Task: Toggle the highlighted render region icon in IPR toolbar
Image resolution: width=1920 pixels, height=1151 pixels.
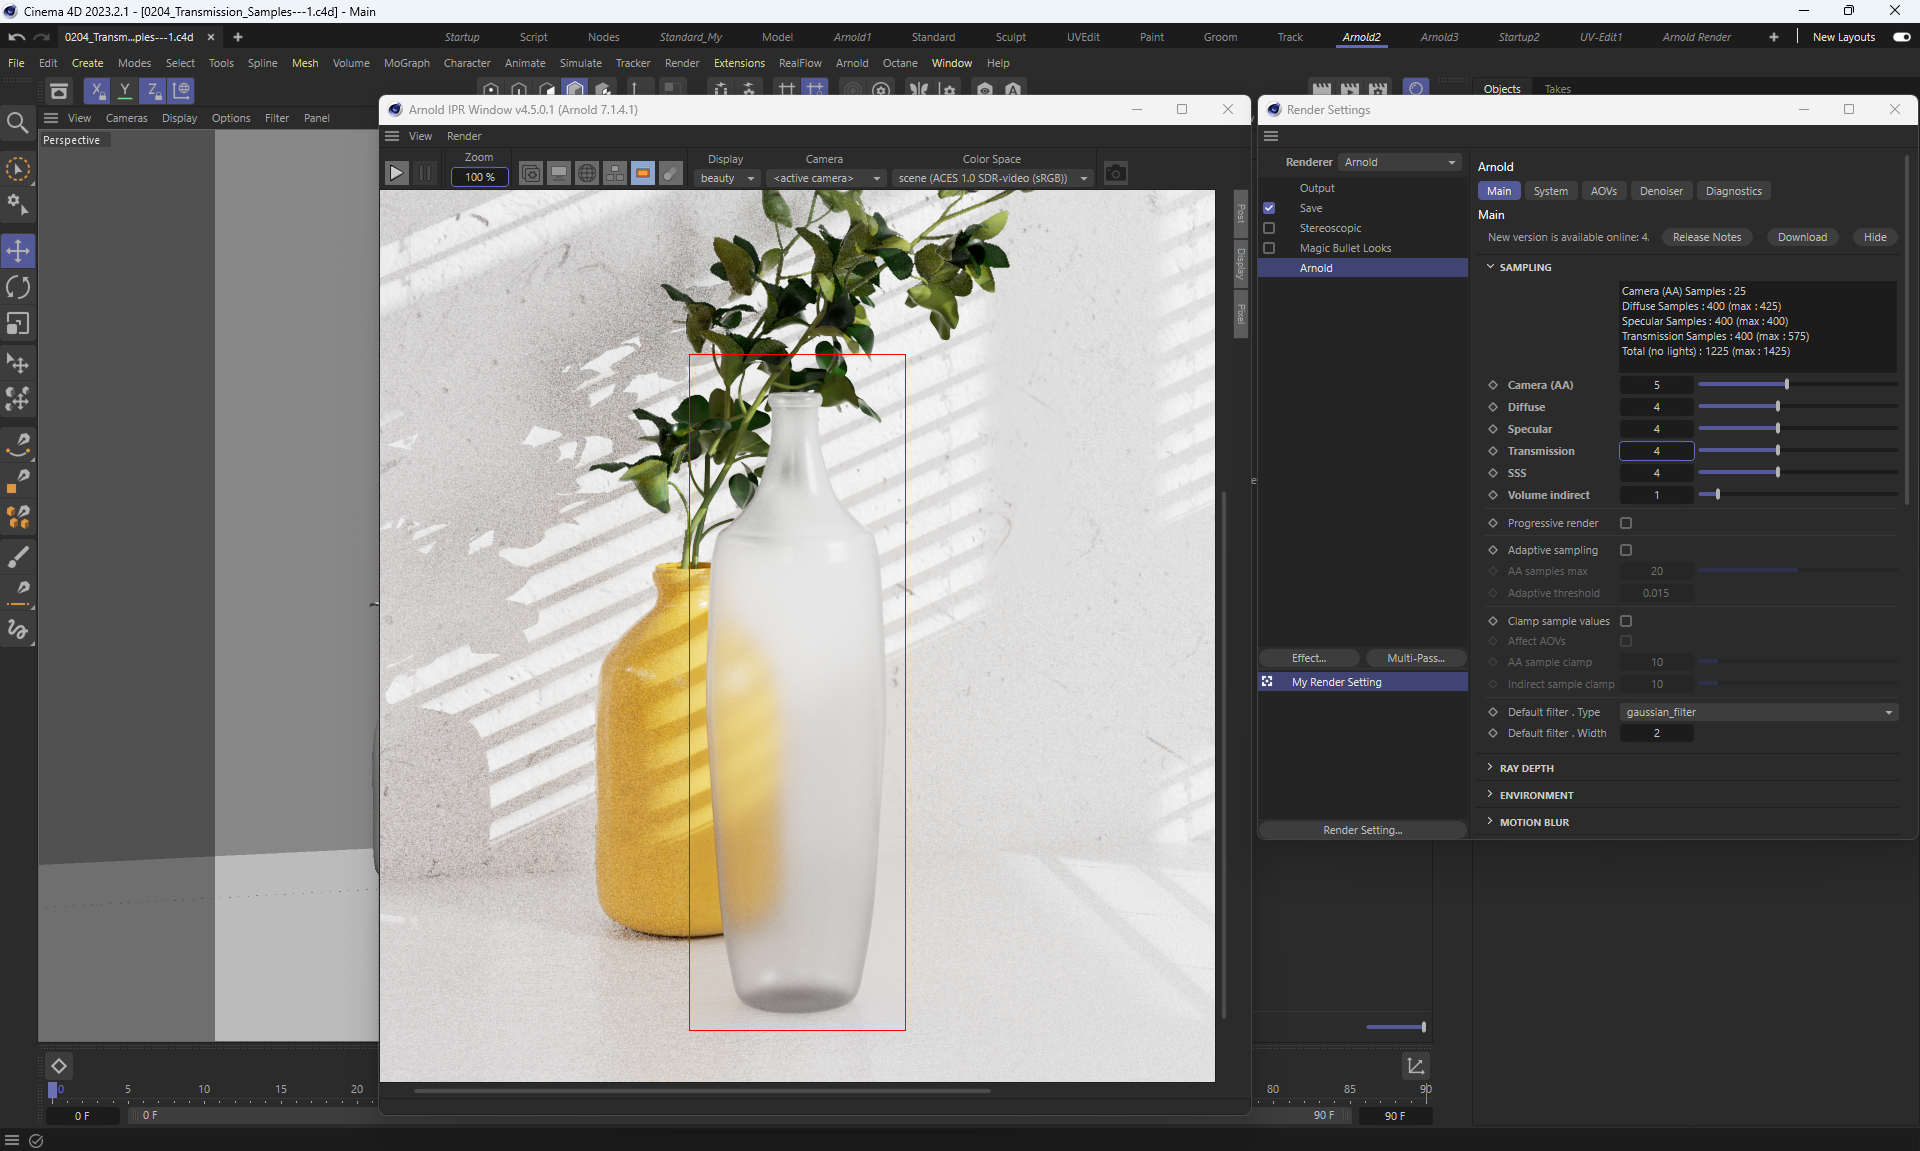Action: click(643, 174)
